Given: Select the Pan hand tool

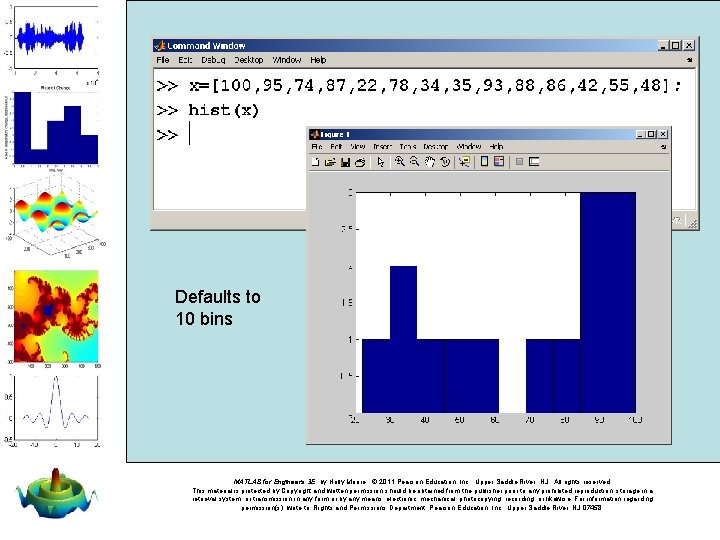Looking at the screenshot, I should click(x=429, y=162).
